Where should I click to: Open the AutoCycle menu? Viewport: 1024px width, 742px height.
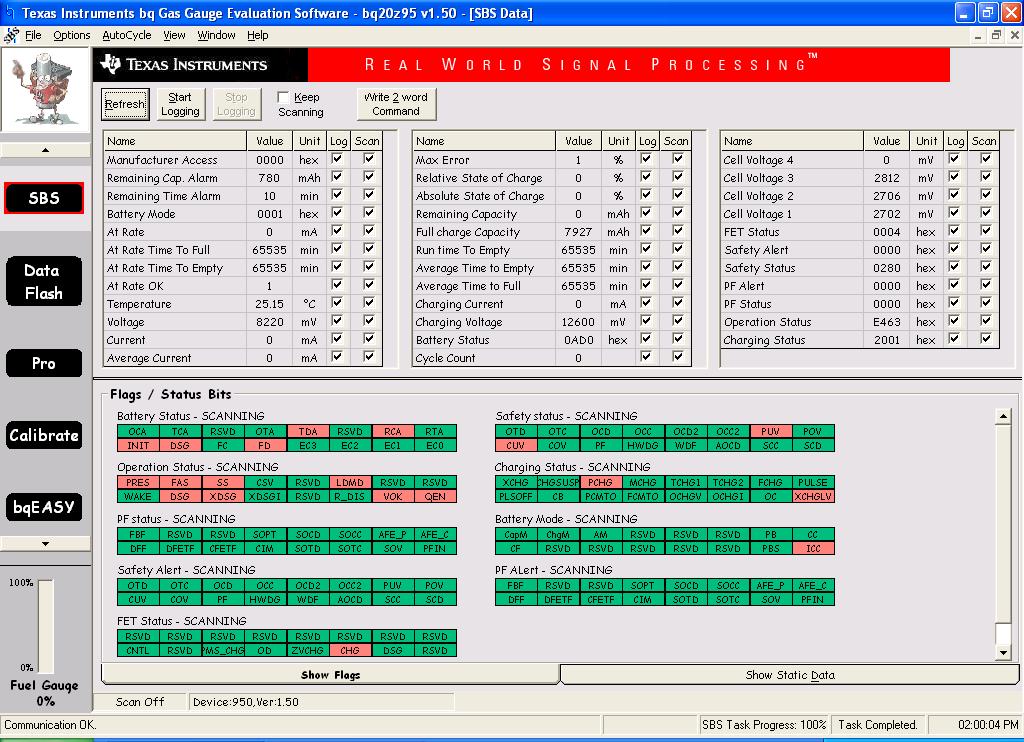[x=127, y=35]
